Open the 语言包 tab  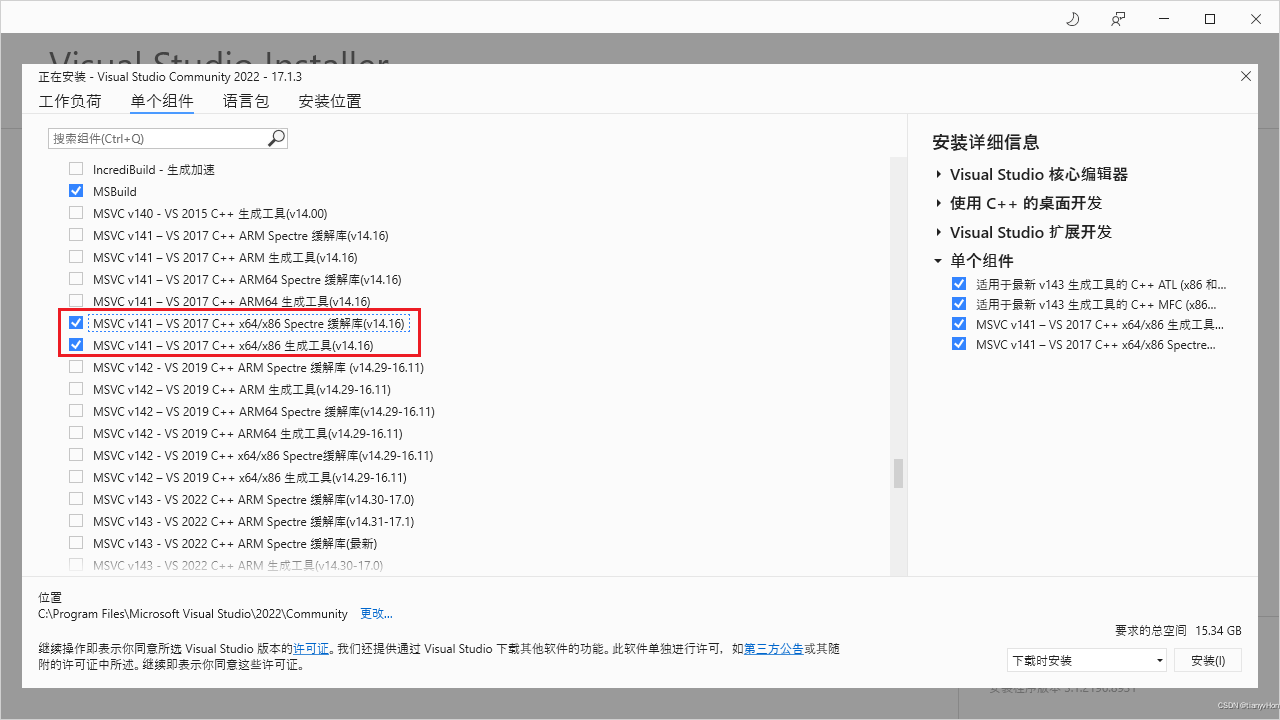pyautogui.click(x=246, y=101)
